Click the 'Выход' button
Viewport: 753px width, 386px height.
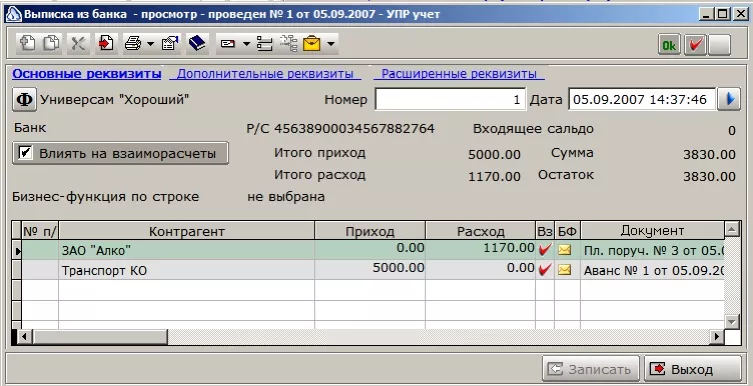tap(693, 369)
